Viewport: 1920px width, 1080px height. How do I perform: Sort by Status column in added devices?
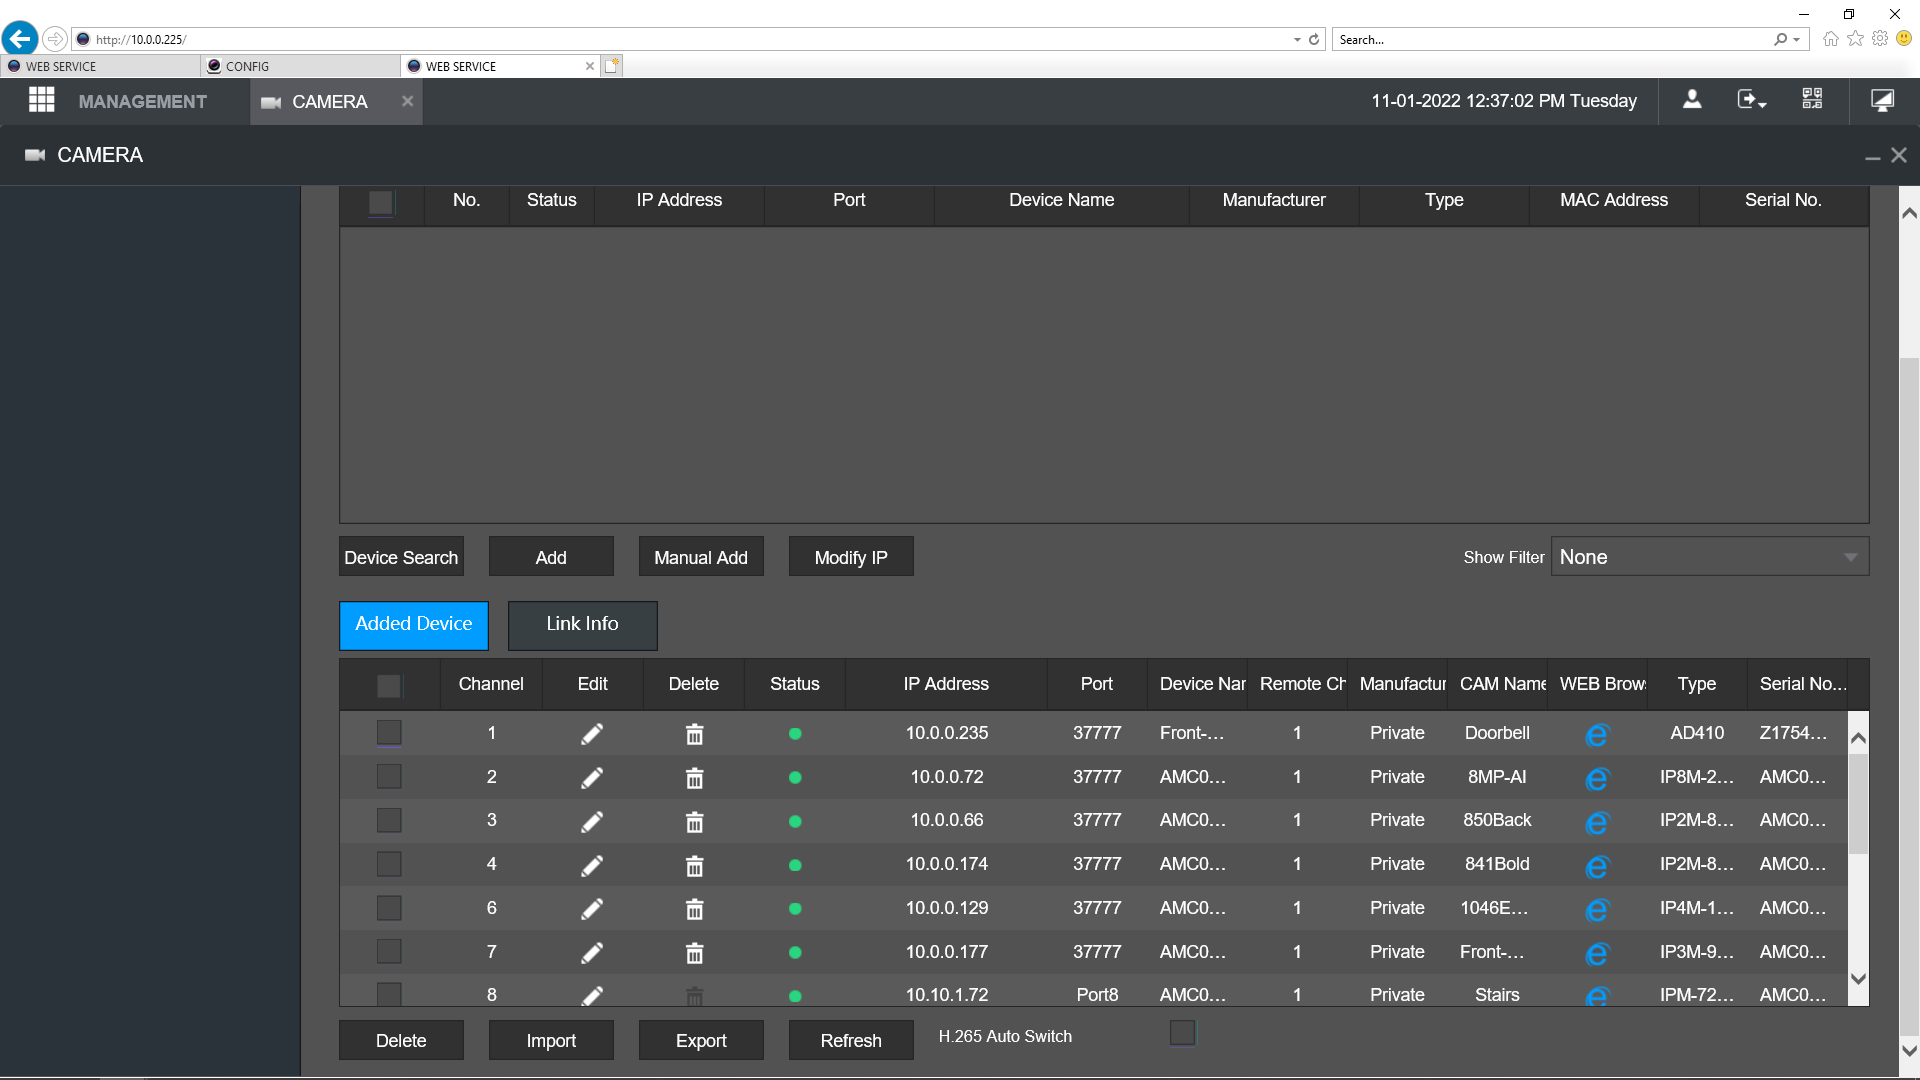click(x=795, y=684)
